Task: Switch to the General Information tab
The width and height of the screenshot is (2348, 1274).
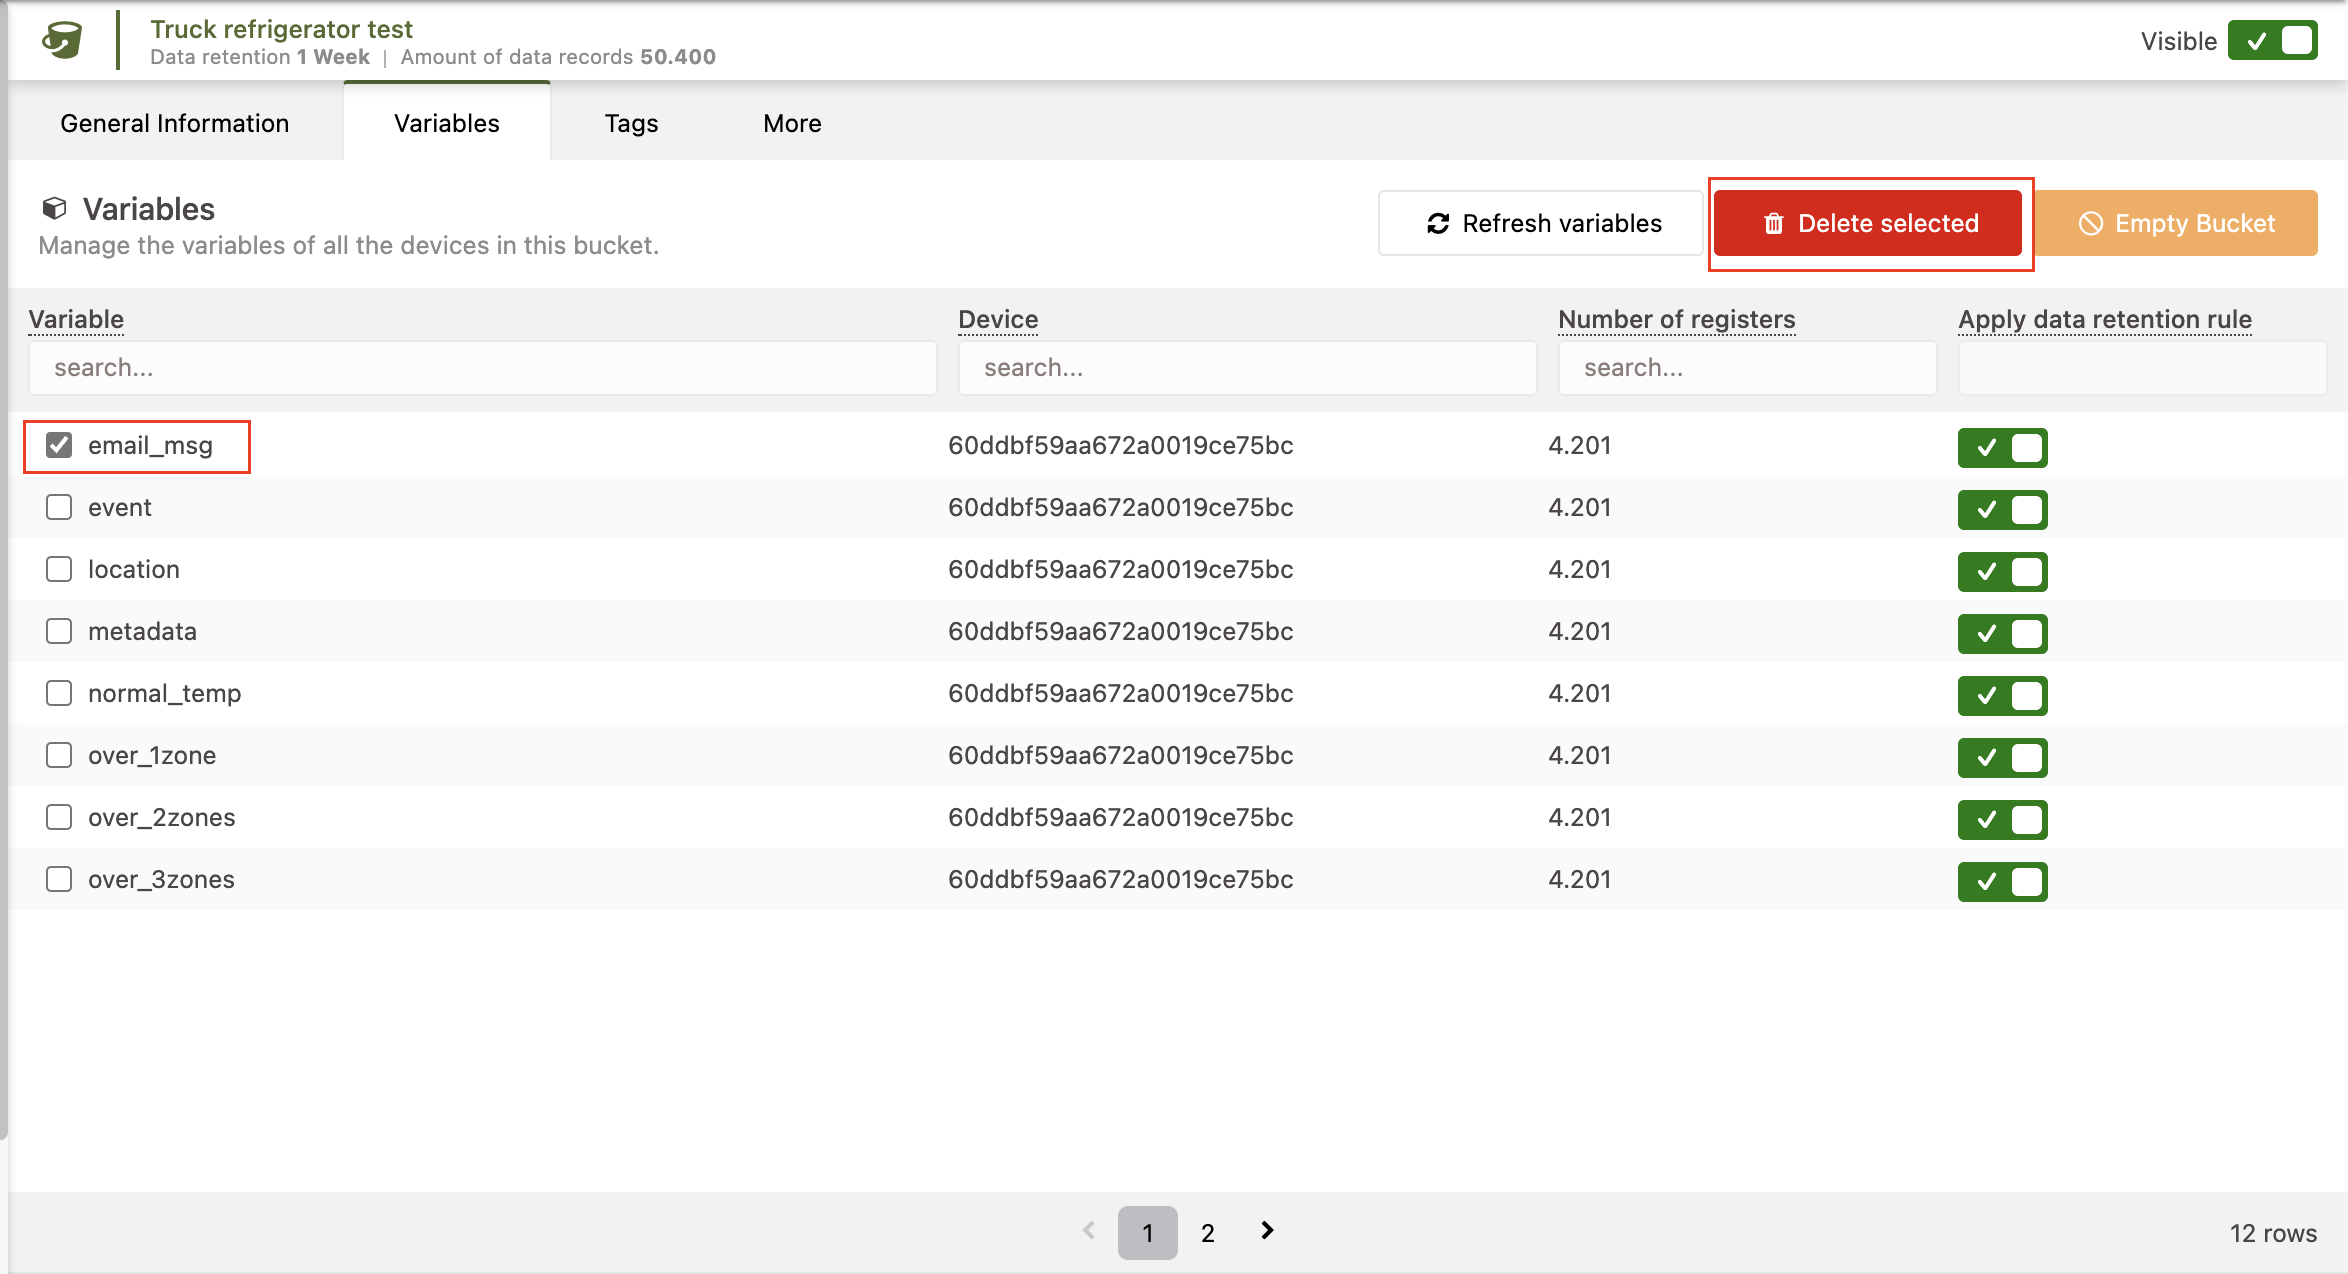Action: 175,123
